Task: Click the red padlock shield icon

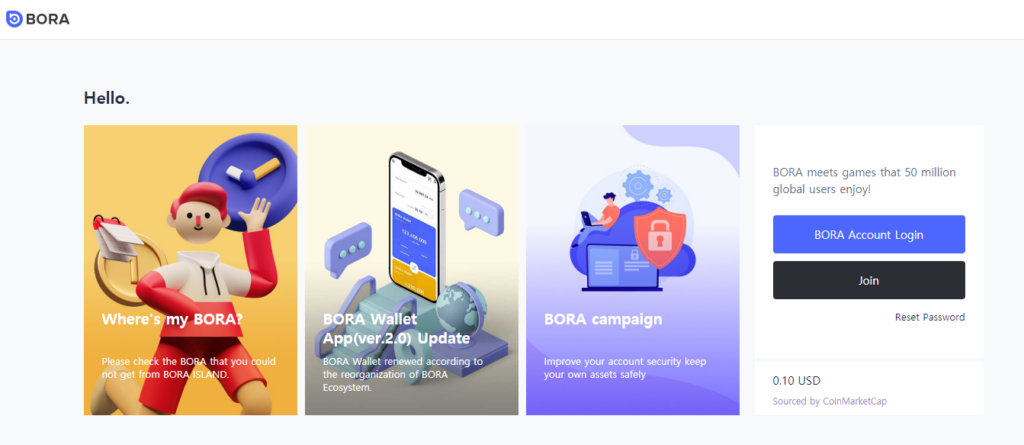Action: coord(660,239)
